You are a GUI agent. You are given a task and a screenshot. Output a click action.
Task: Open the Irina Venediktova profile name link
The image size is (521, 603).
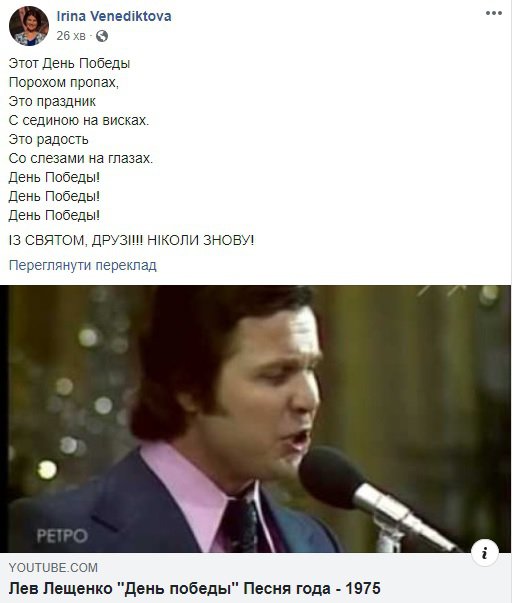[x=114, y=16]
